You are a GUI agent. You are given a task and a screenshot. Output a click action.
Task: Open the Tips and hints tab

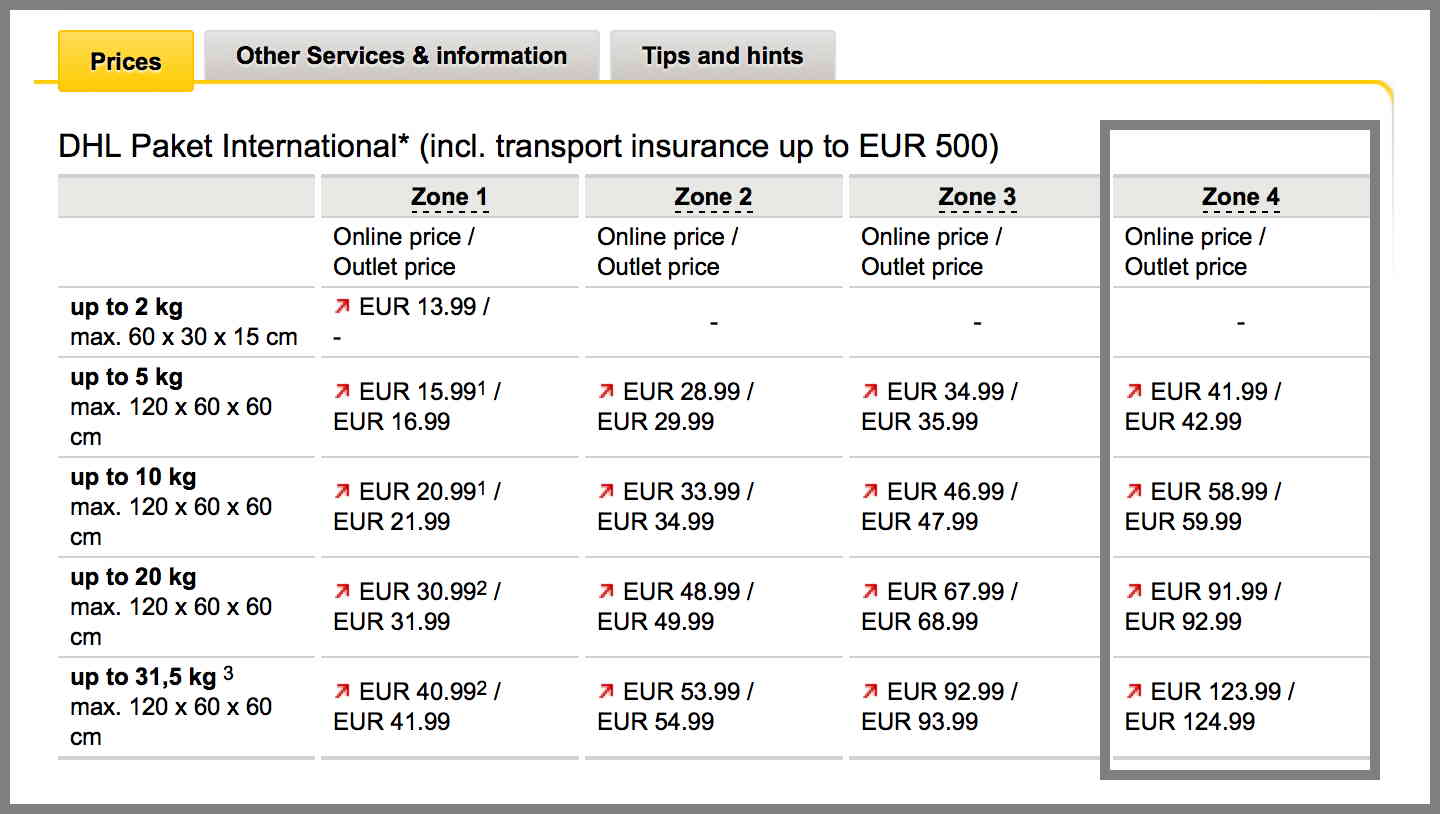pos(723,55)
